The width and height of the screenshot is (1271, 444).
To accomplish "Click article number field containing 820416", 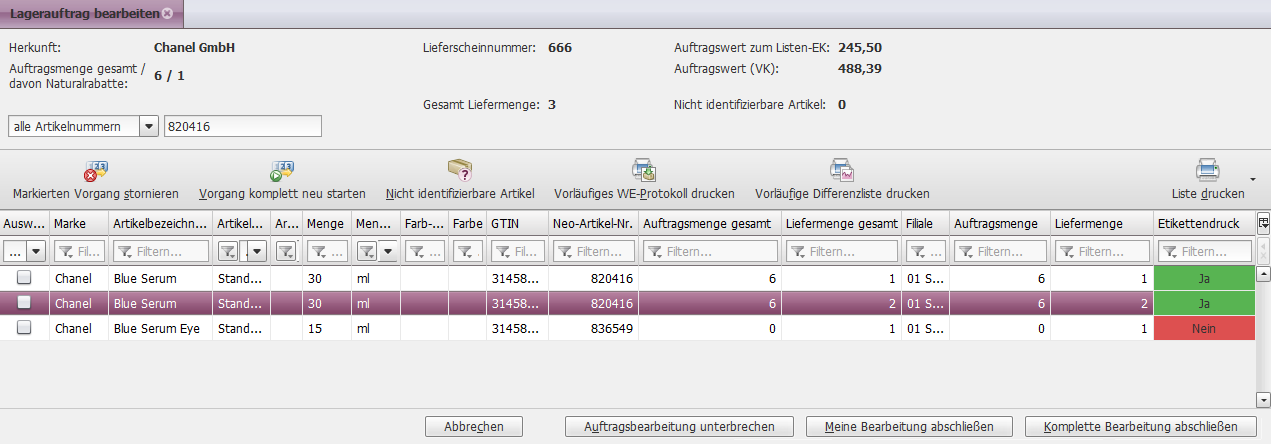I will [x=242, y=126].
